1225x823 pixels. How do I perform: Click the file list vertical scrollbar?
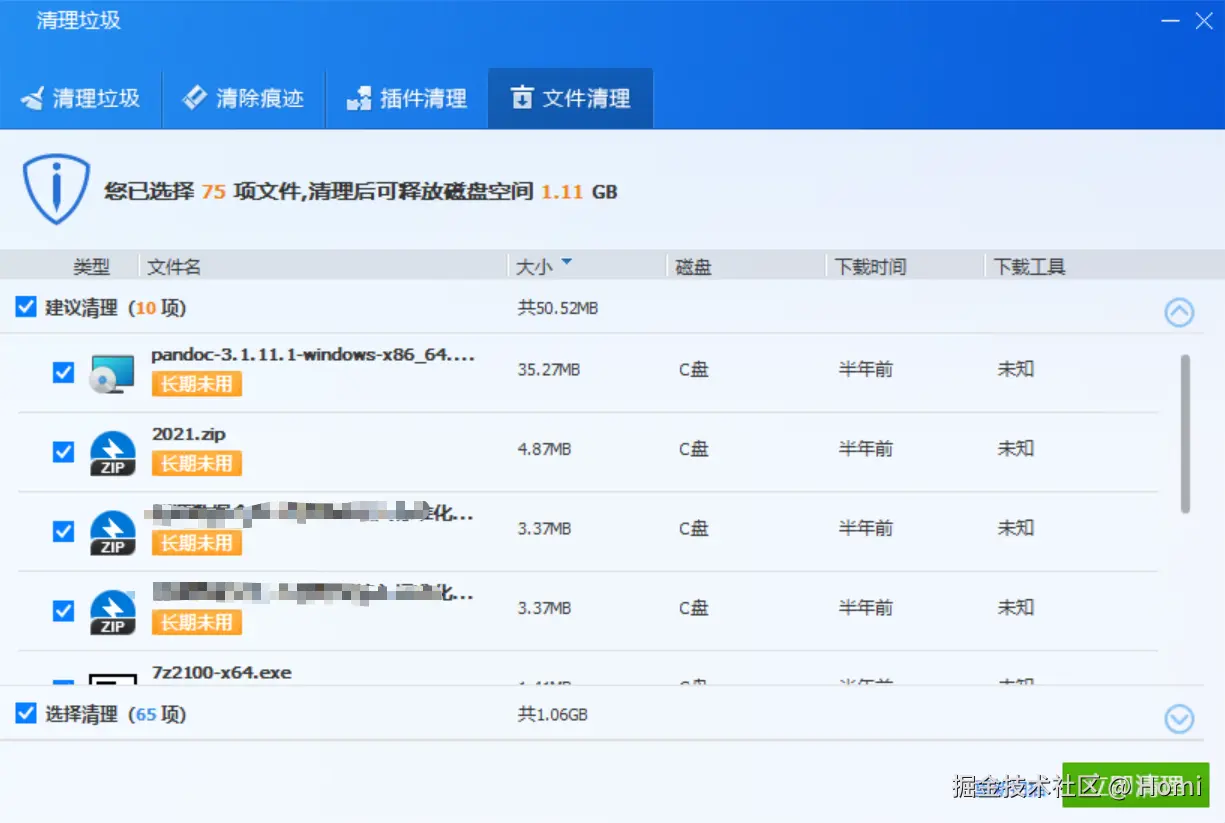(1186, 433)
